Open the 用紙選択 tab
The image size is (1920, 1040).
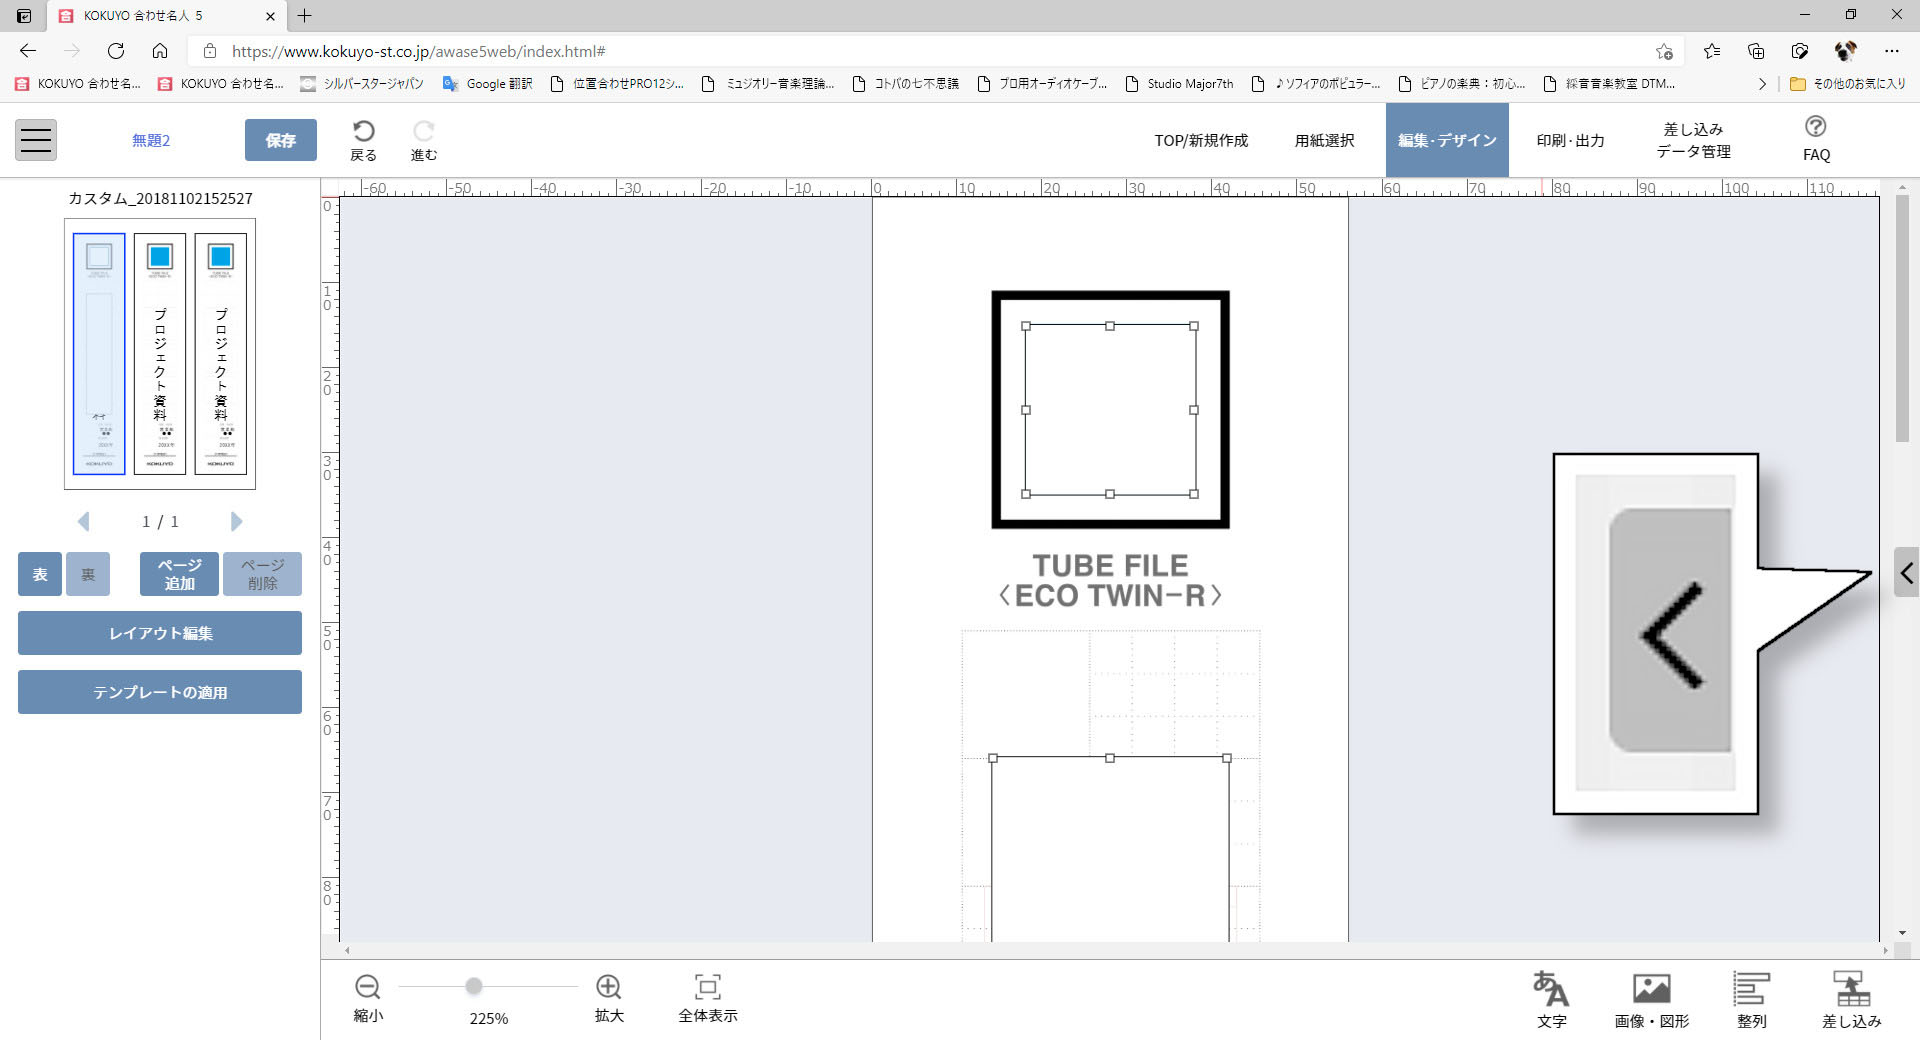tap(1324, 141)
